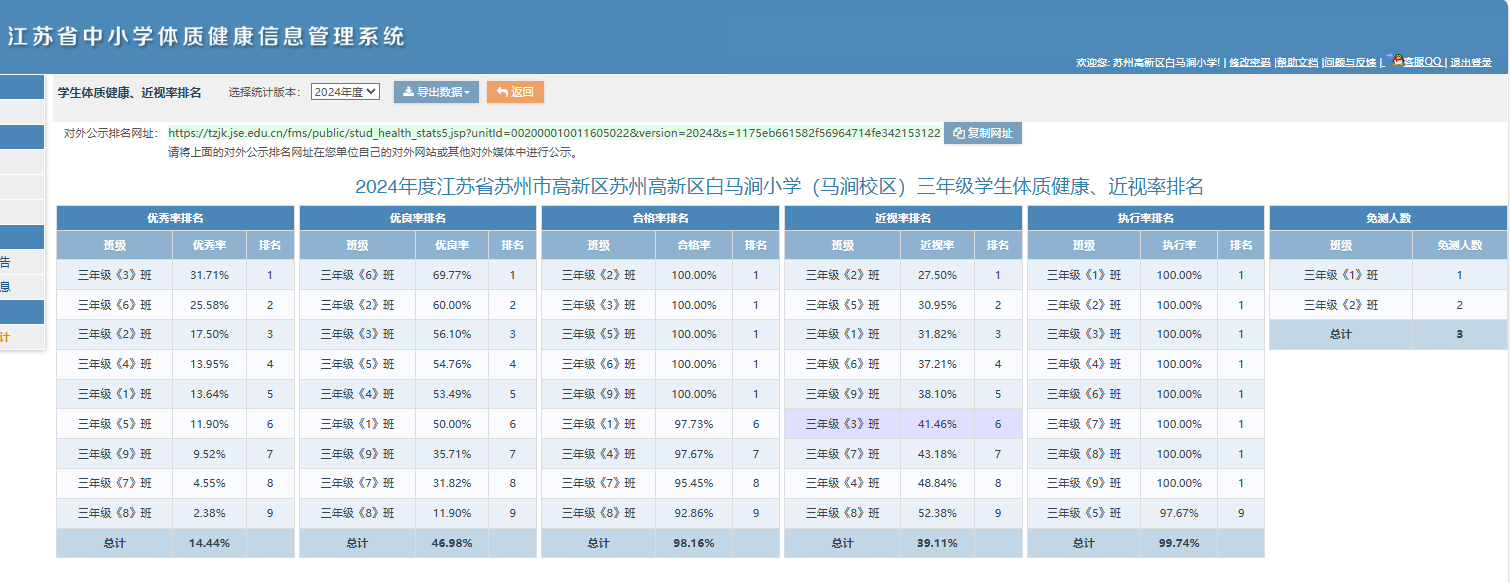Screen dimensions: 1510x583
Task: Click the 46.98% total good rate
Action: [x=452, y=543]
